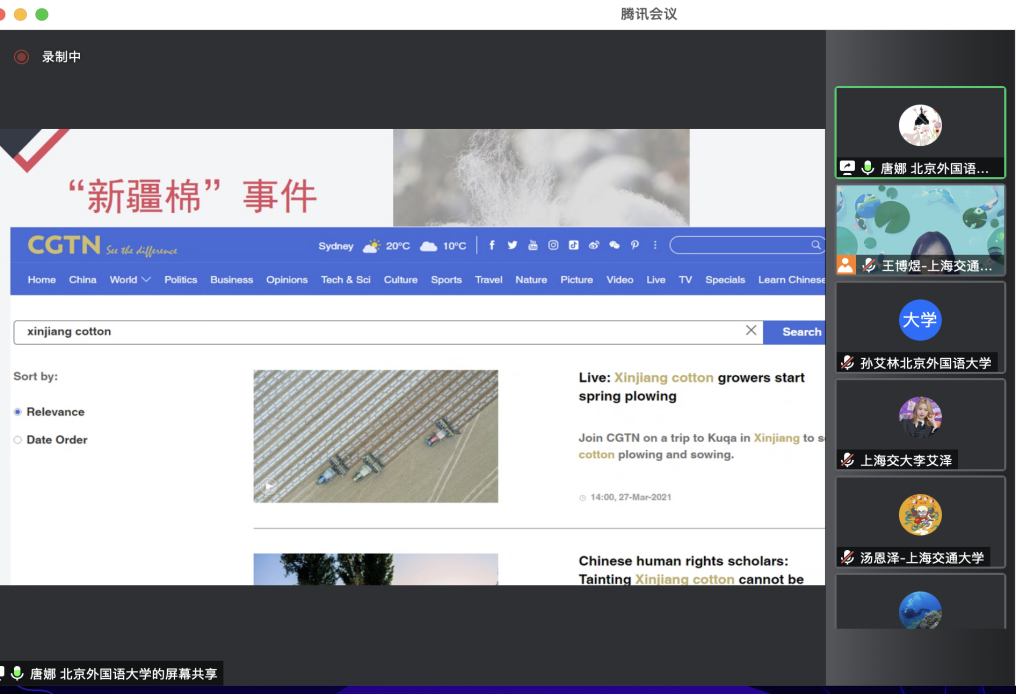
Task: Open the Tech & Sci section
Action: click(x=346, y=280)
